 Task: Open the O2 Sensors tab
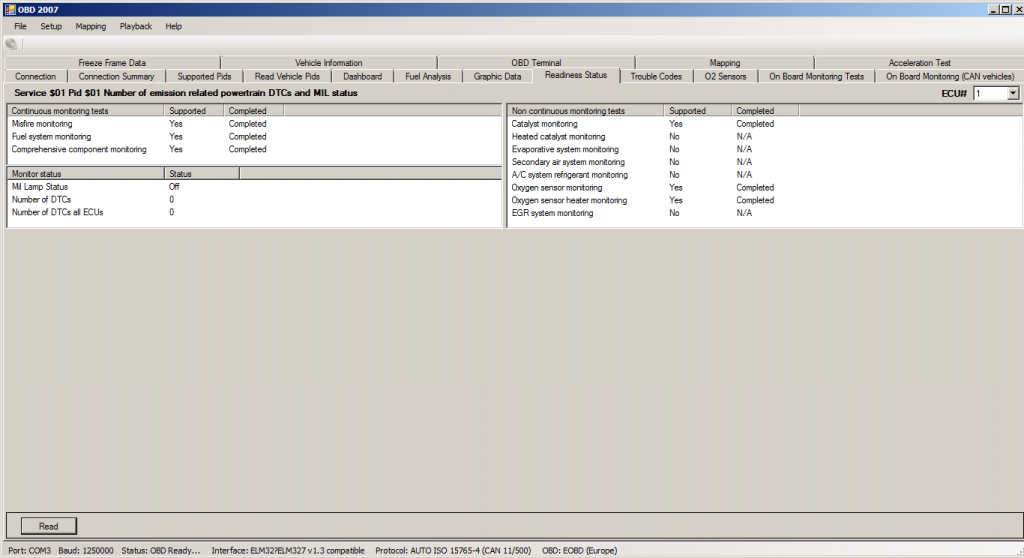(x=725, y=76)
